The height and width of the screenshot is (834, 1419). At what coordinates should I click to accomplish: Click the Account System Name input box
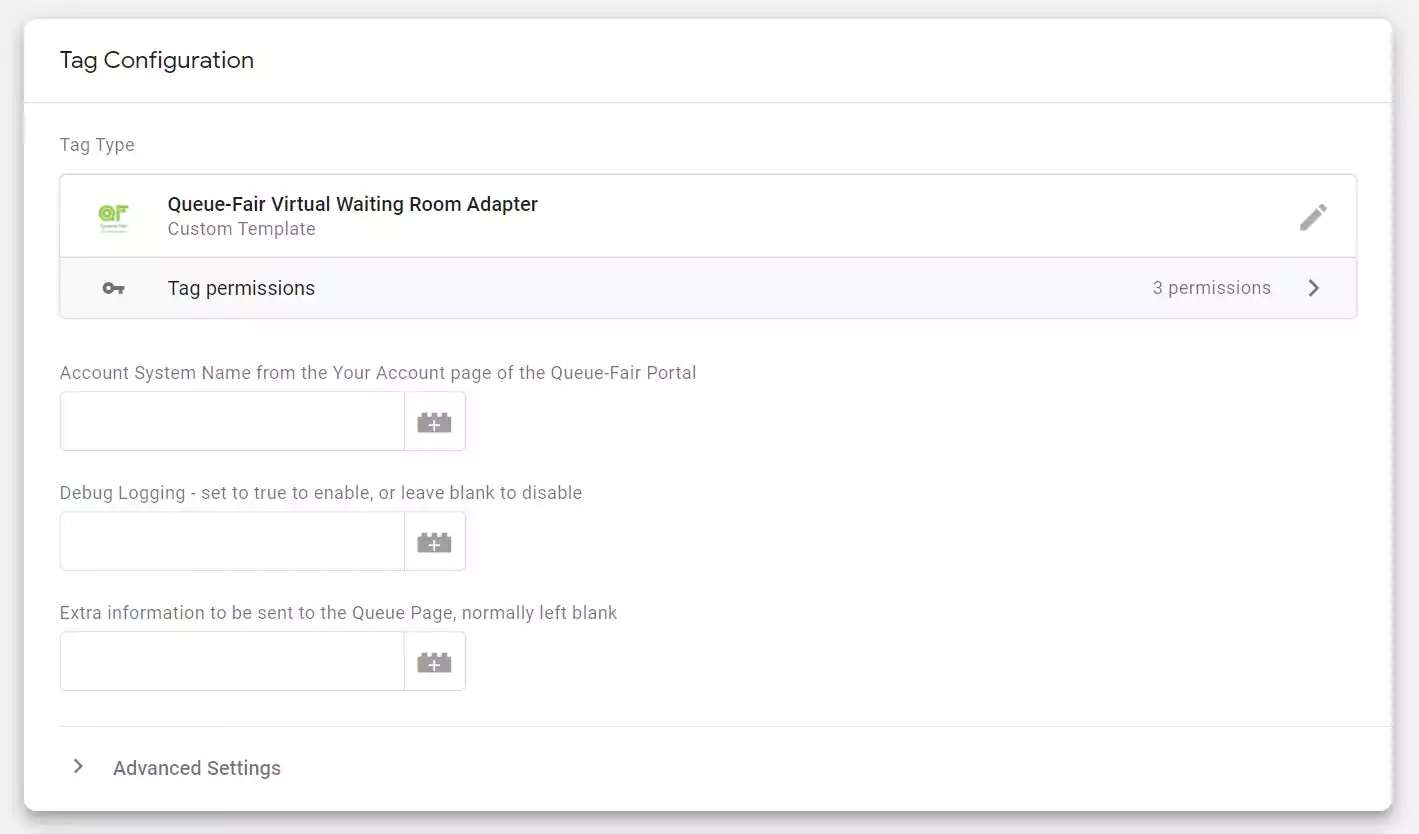click(230, 420)
